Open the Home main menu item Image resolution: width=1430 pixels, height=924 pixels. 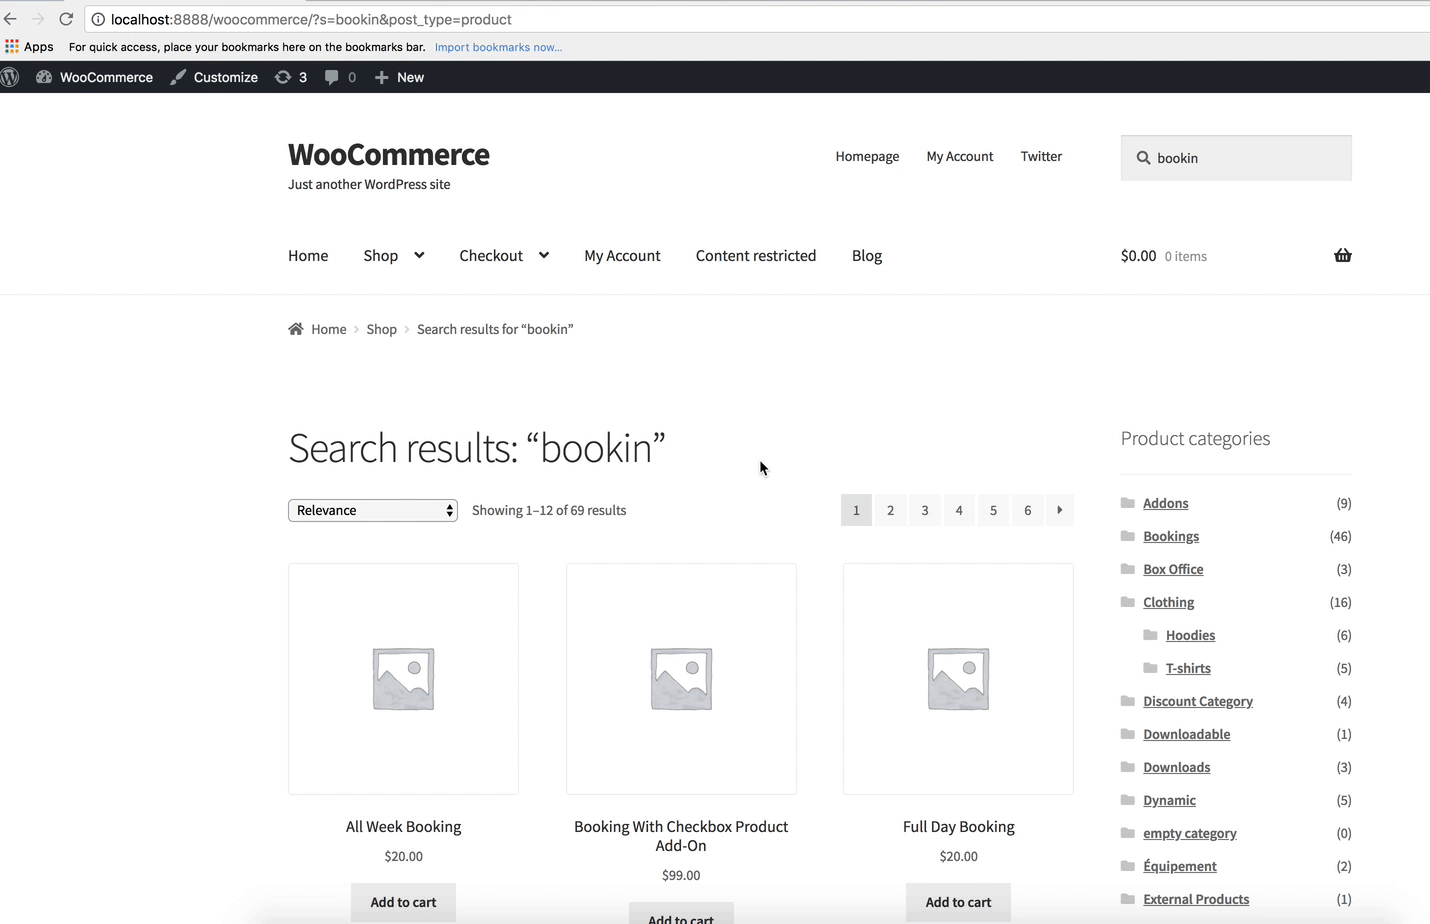pos(308,256)
